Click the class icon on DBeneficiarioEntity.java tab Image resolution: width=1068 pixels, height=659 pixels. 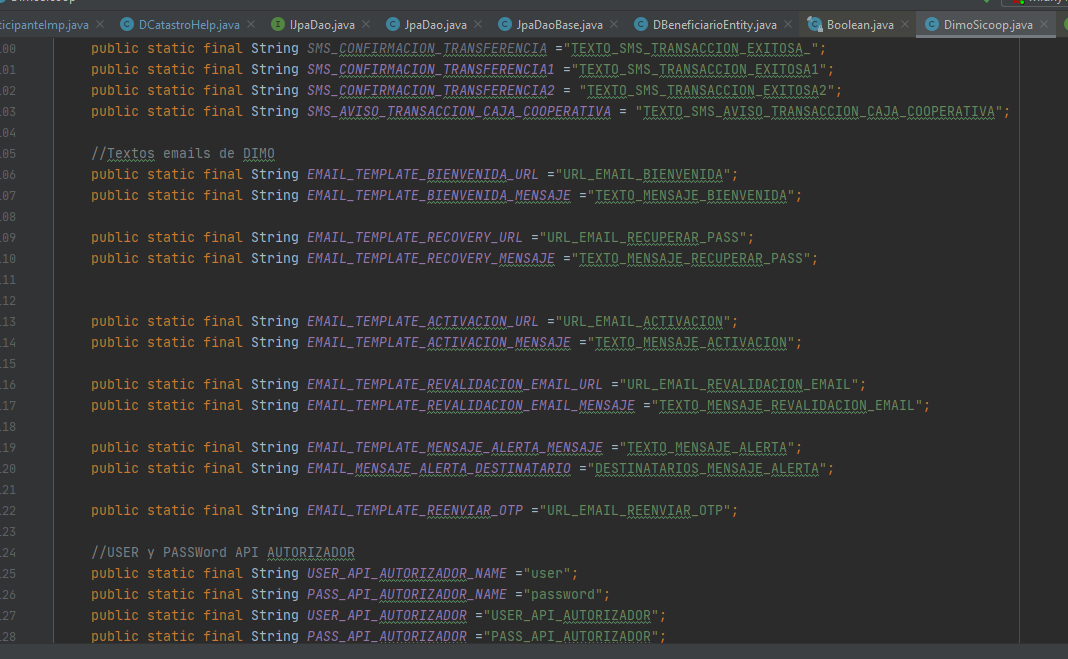[641, 24]
